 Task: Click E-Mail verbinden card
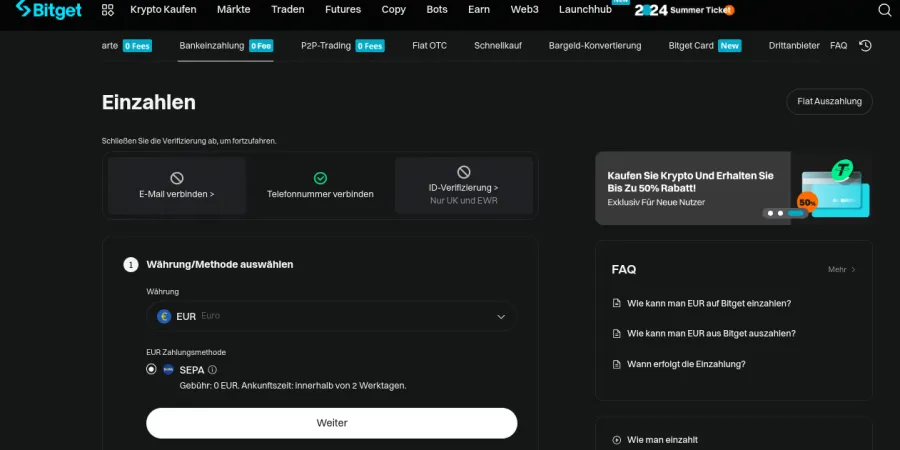[x=177, y=186]
